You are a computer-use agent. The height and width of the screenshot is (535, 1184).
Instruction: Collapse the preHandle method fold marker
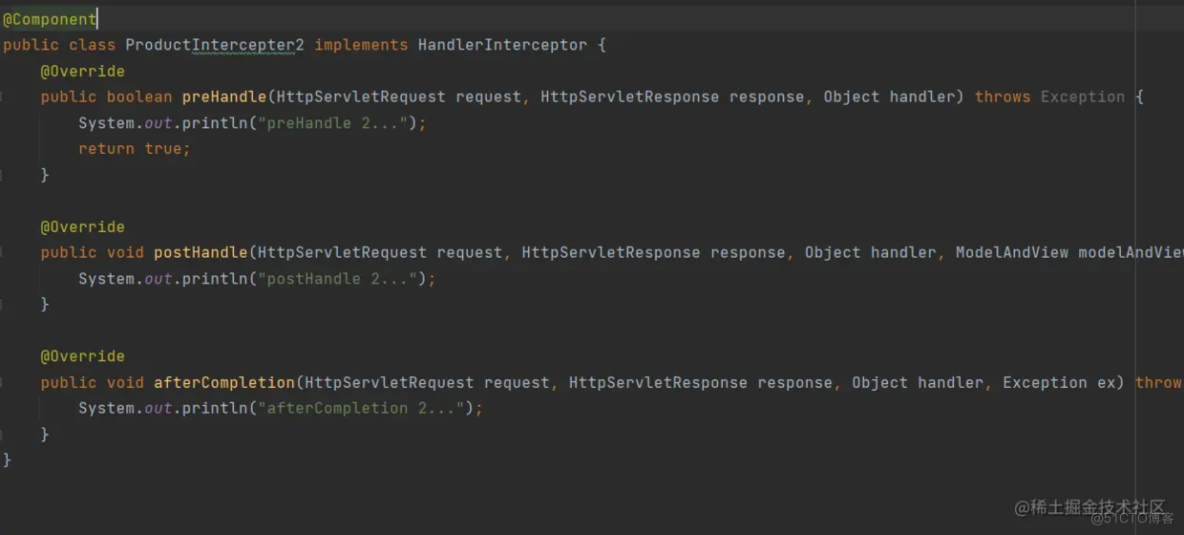[3, 97]
